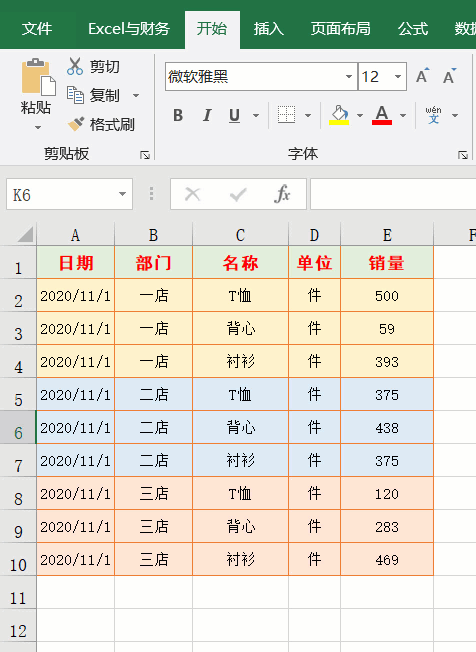Increase font size icon
476x652 pixels.
click(x=422, y=76)
